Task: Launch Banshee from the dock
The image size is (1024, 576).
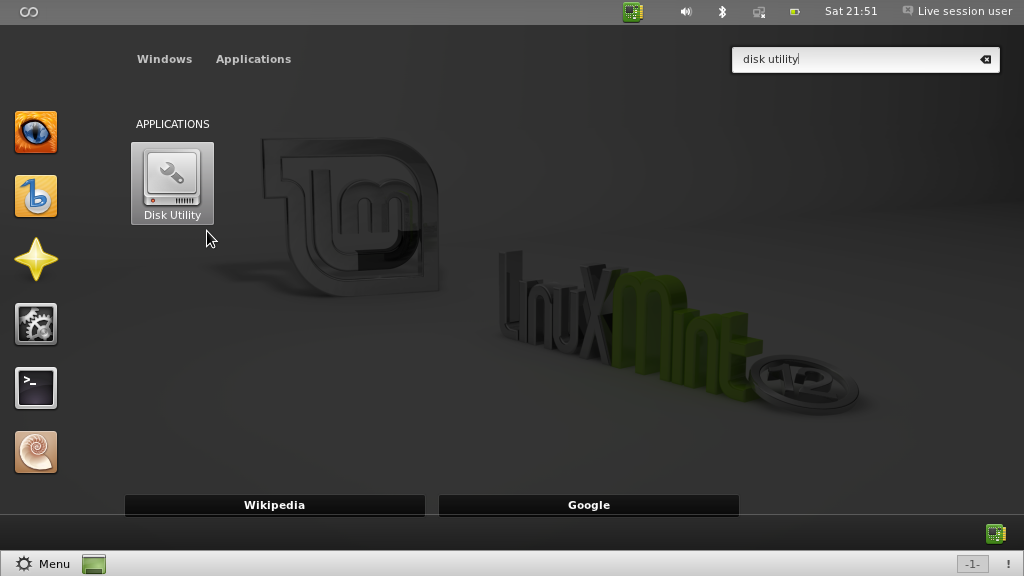Action: tap(36, 196)
